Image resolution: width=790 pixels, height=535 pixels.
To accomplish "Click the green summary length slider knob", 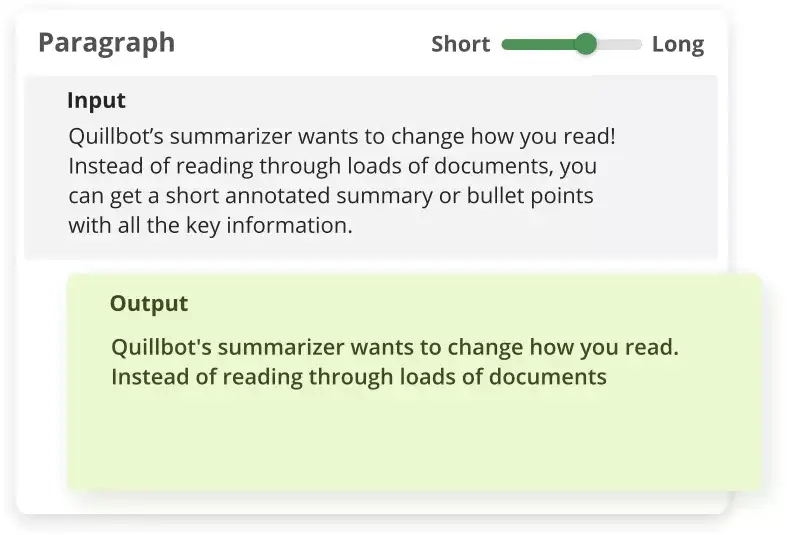I will [586, 44].
